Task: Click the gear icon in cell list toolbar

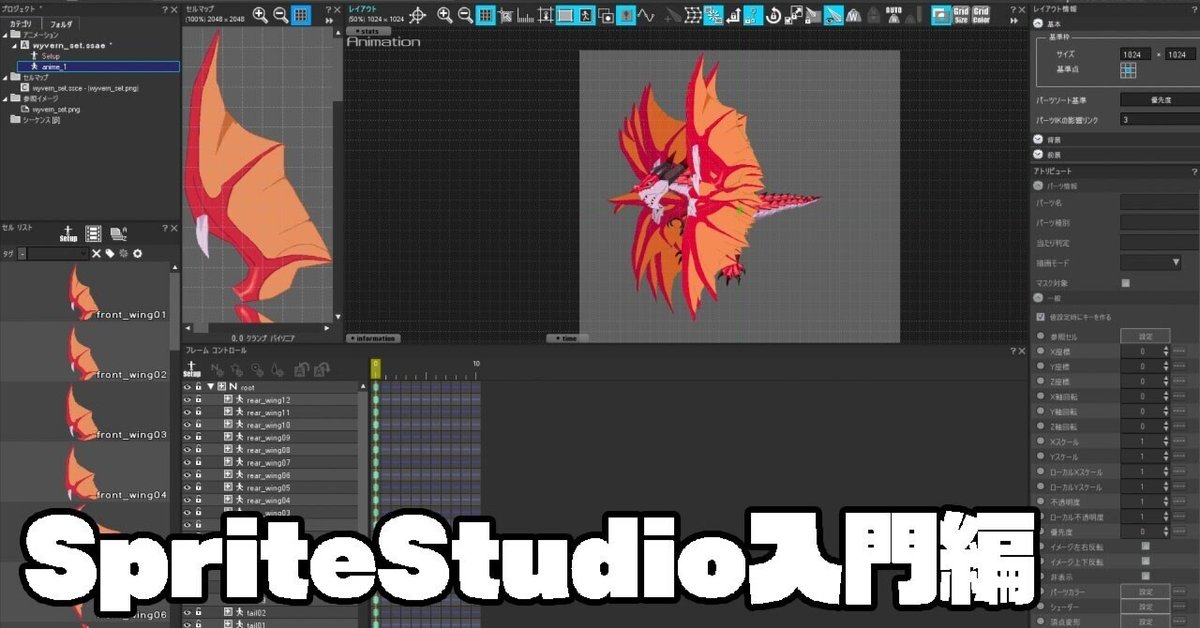Action: click(136, 254)
